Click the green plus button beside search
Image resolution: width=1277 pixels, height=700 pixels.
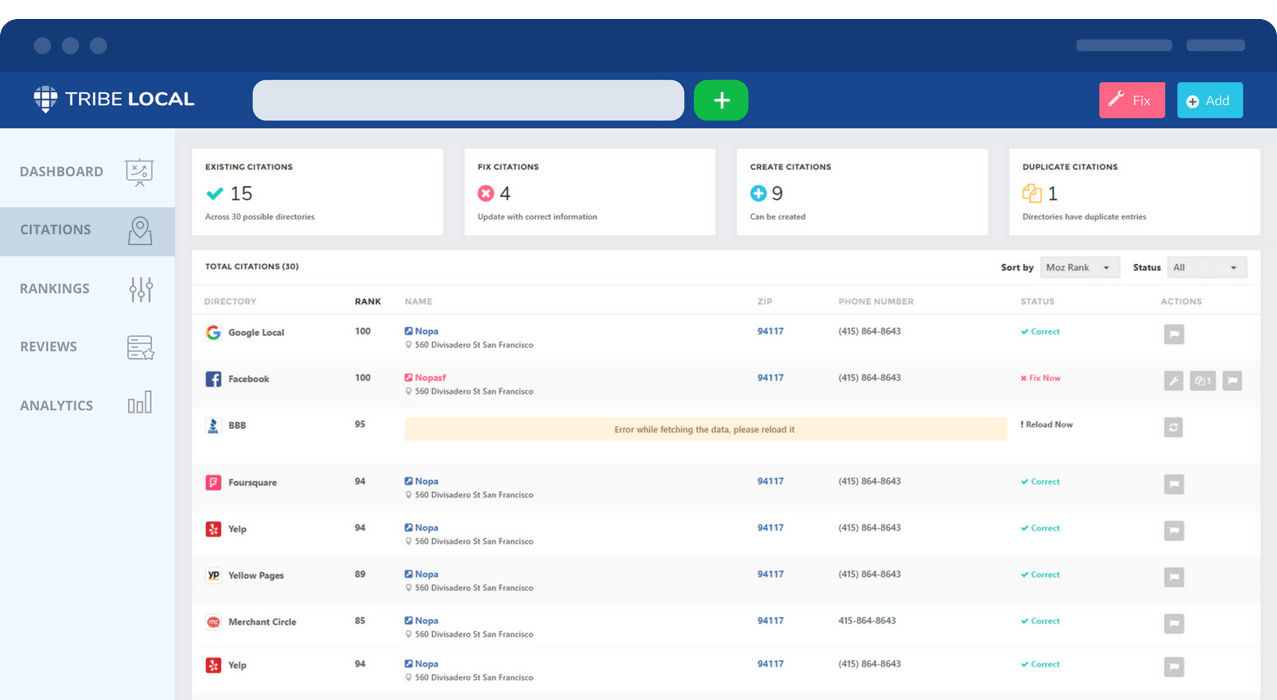pyautogui.click(x=721, y=100)
